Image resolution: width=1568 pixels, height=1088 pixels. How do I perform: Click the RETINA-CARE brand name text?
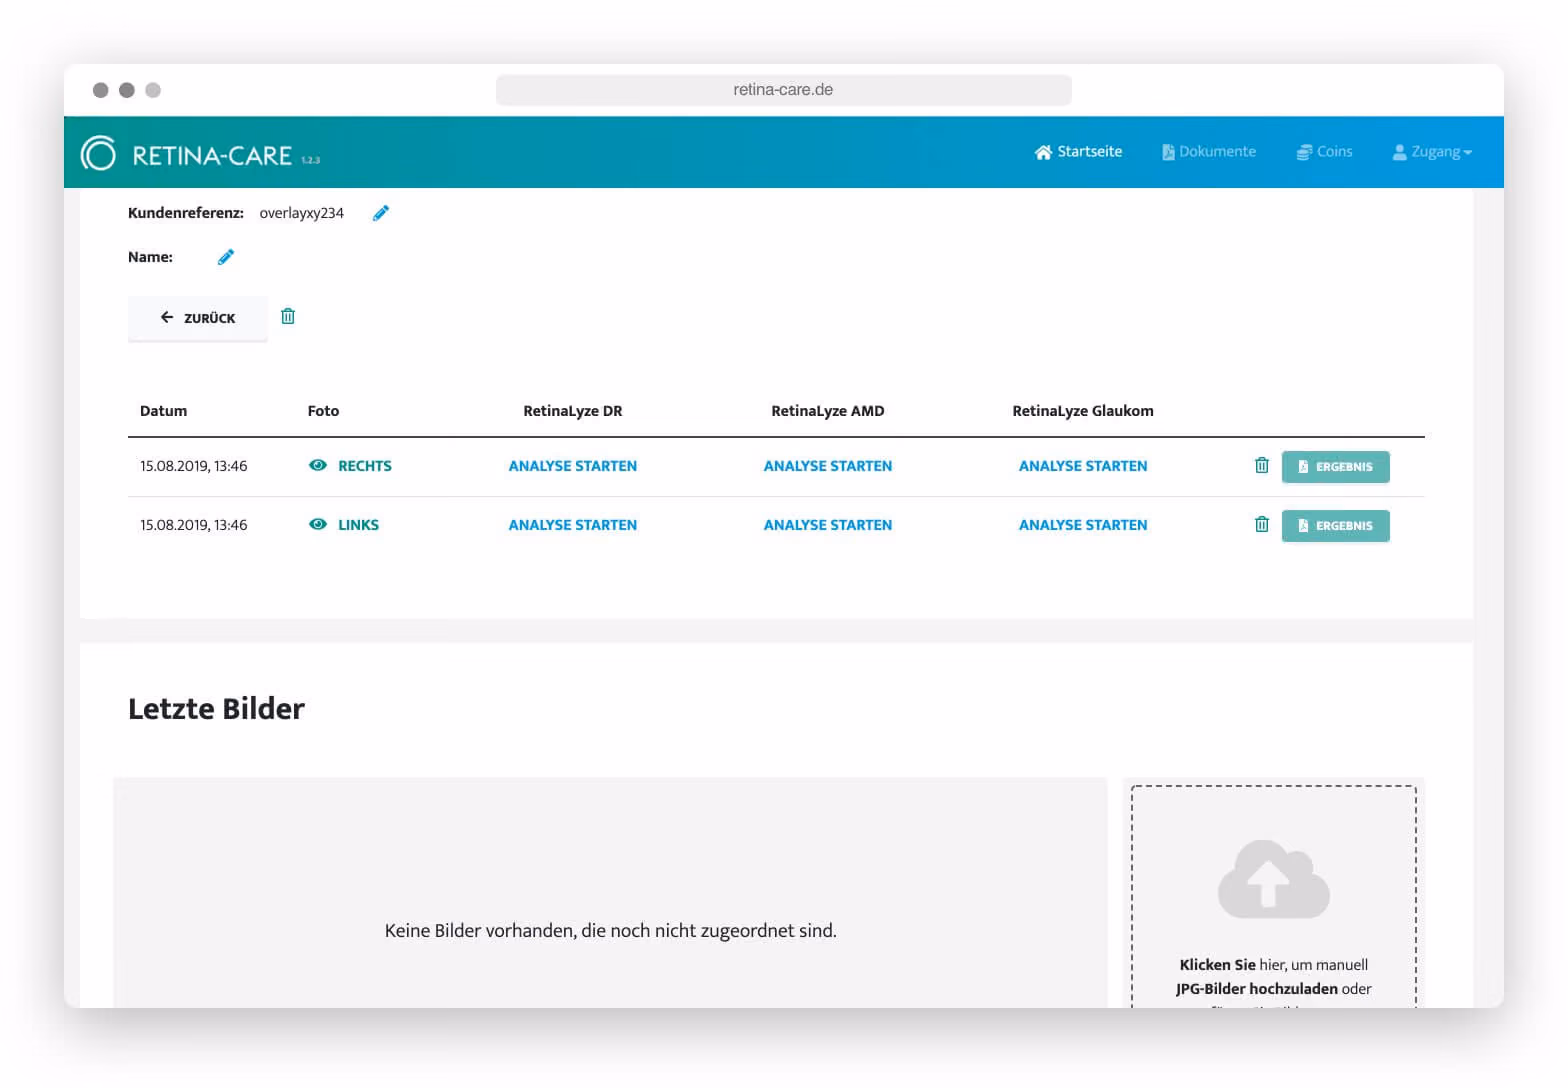coord(212,155)
